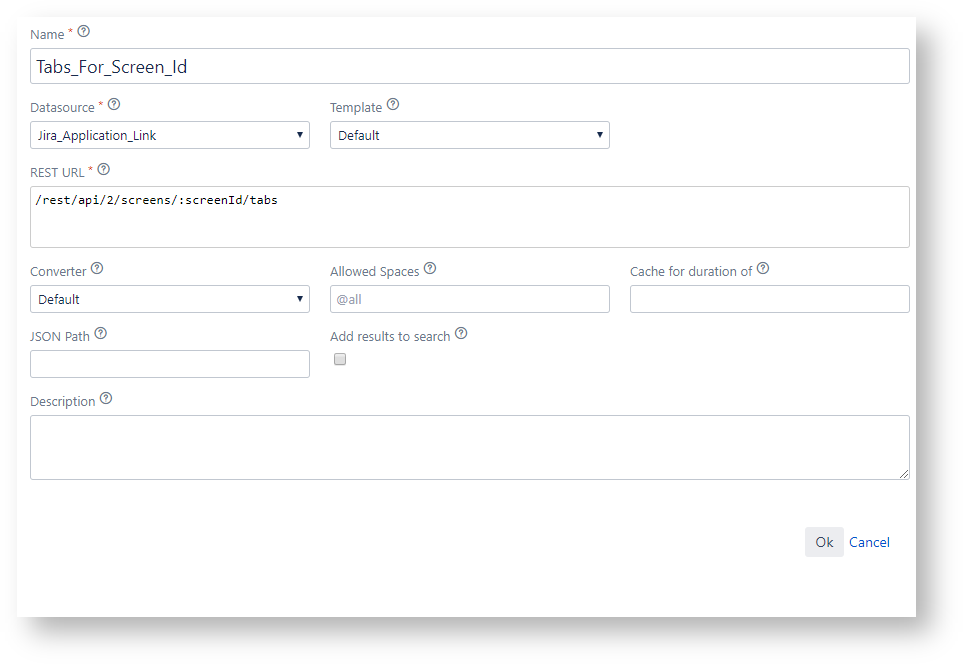Click inside the REST URL text area
The image size is (964, 665).
coord(470,216)
